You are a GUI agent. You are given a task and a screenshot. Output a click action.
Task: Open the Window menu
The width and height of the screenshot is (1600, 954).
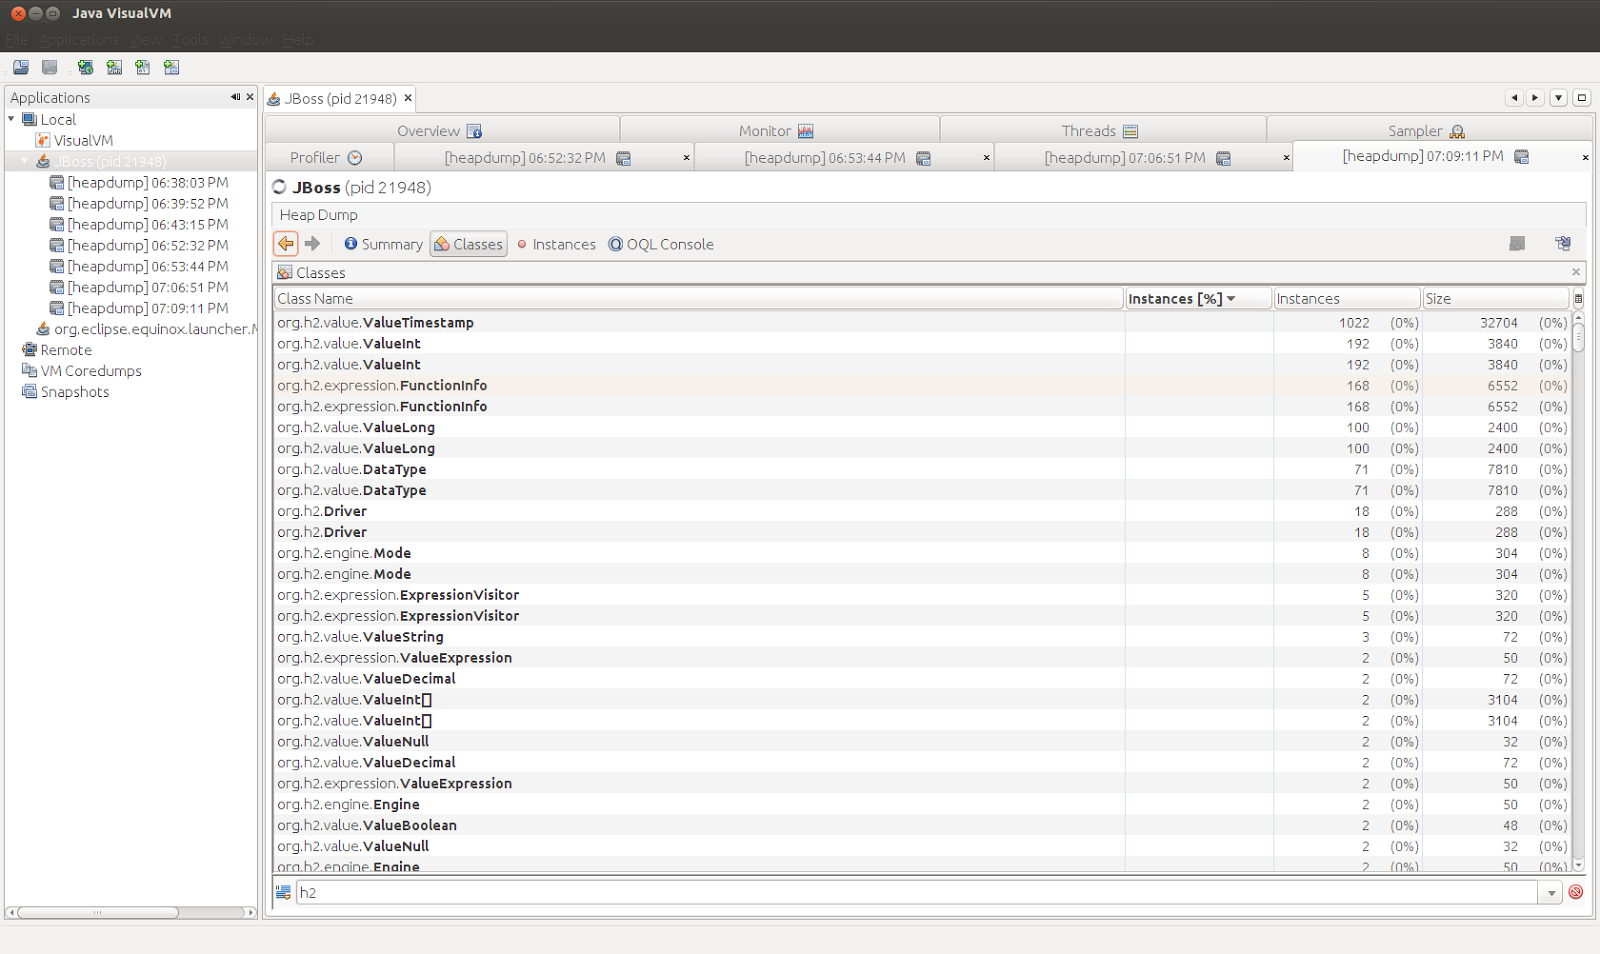[245, 40]
